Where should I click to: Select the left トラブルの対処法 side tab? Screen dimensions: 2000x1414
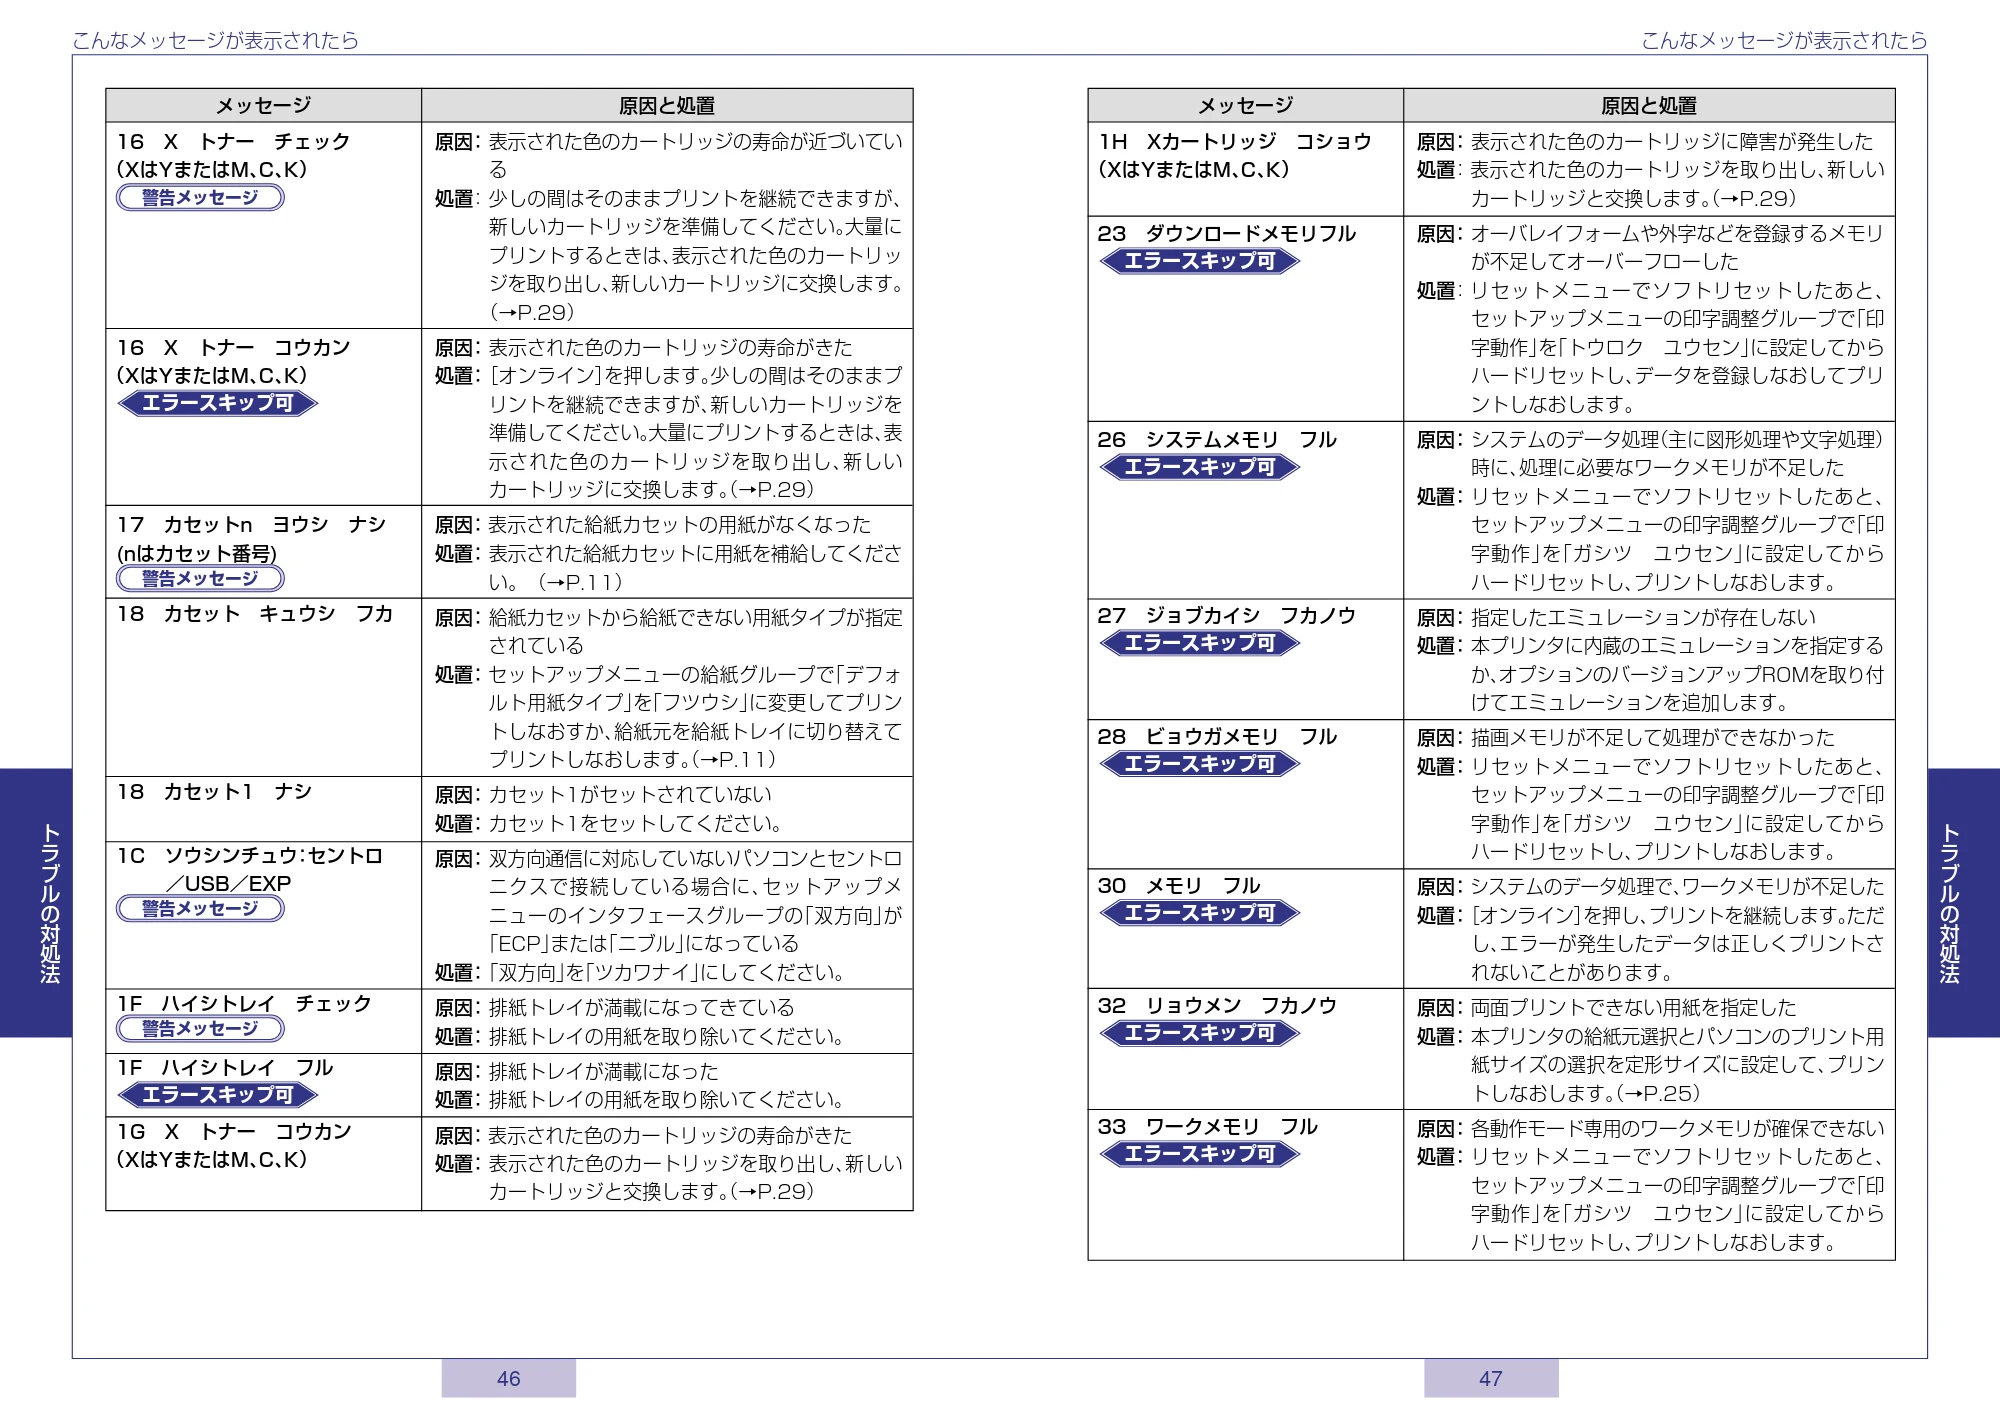[x=37, y=902]
